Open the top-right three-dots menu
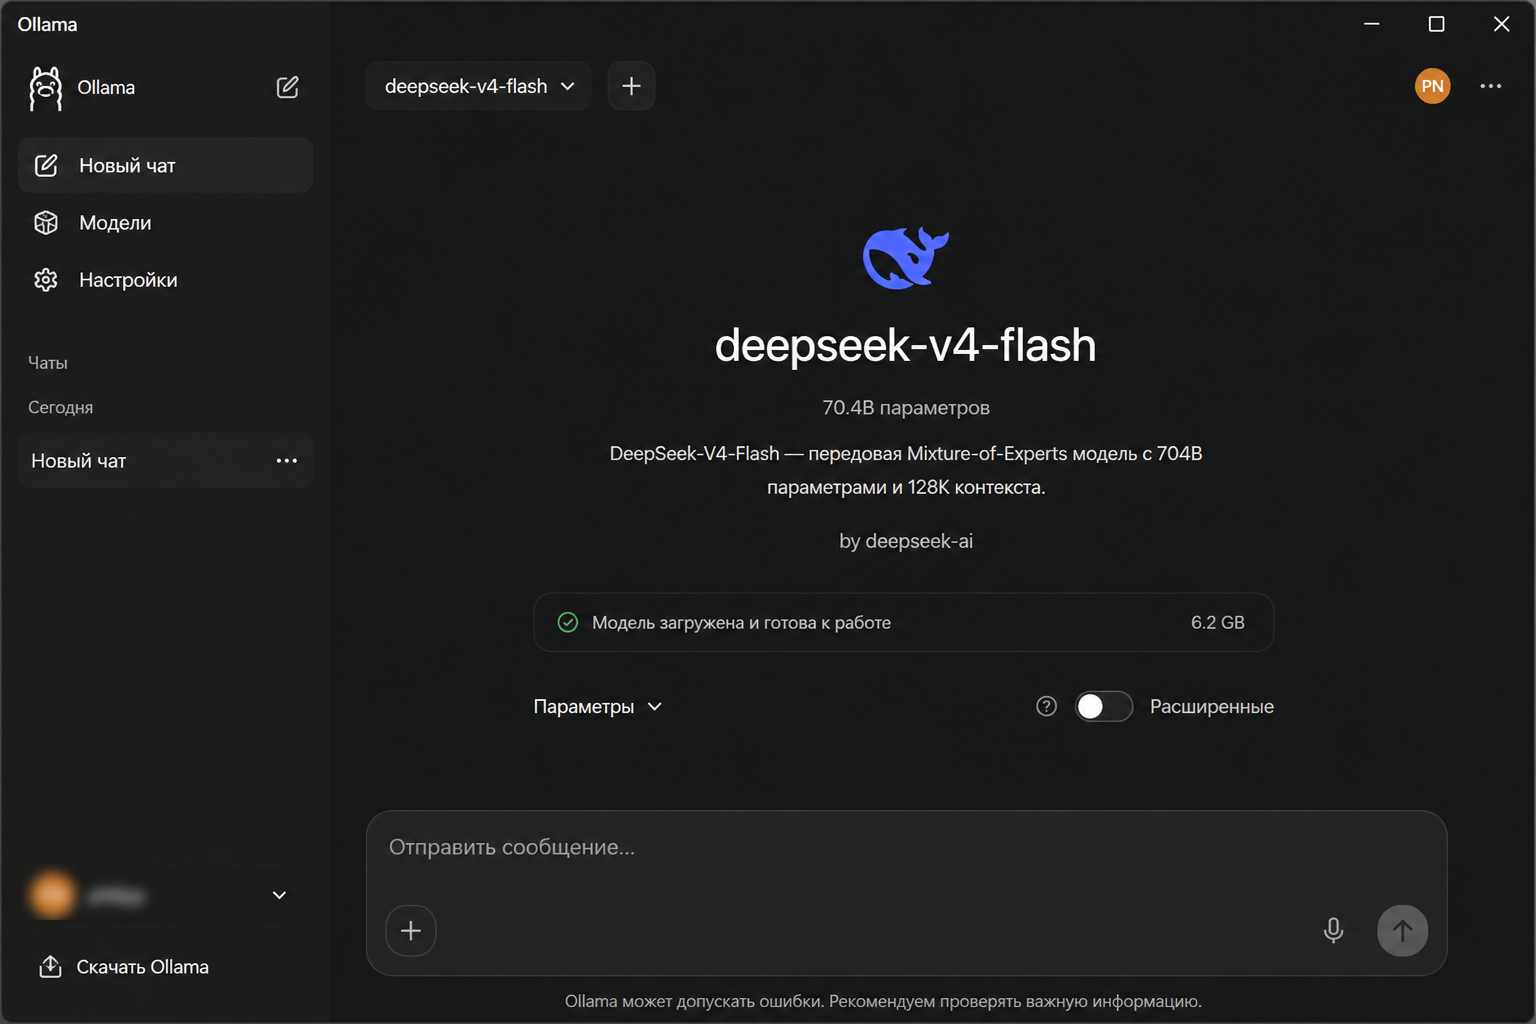This screenshot has width=1536, height=1024. point(1490,86)
